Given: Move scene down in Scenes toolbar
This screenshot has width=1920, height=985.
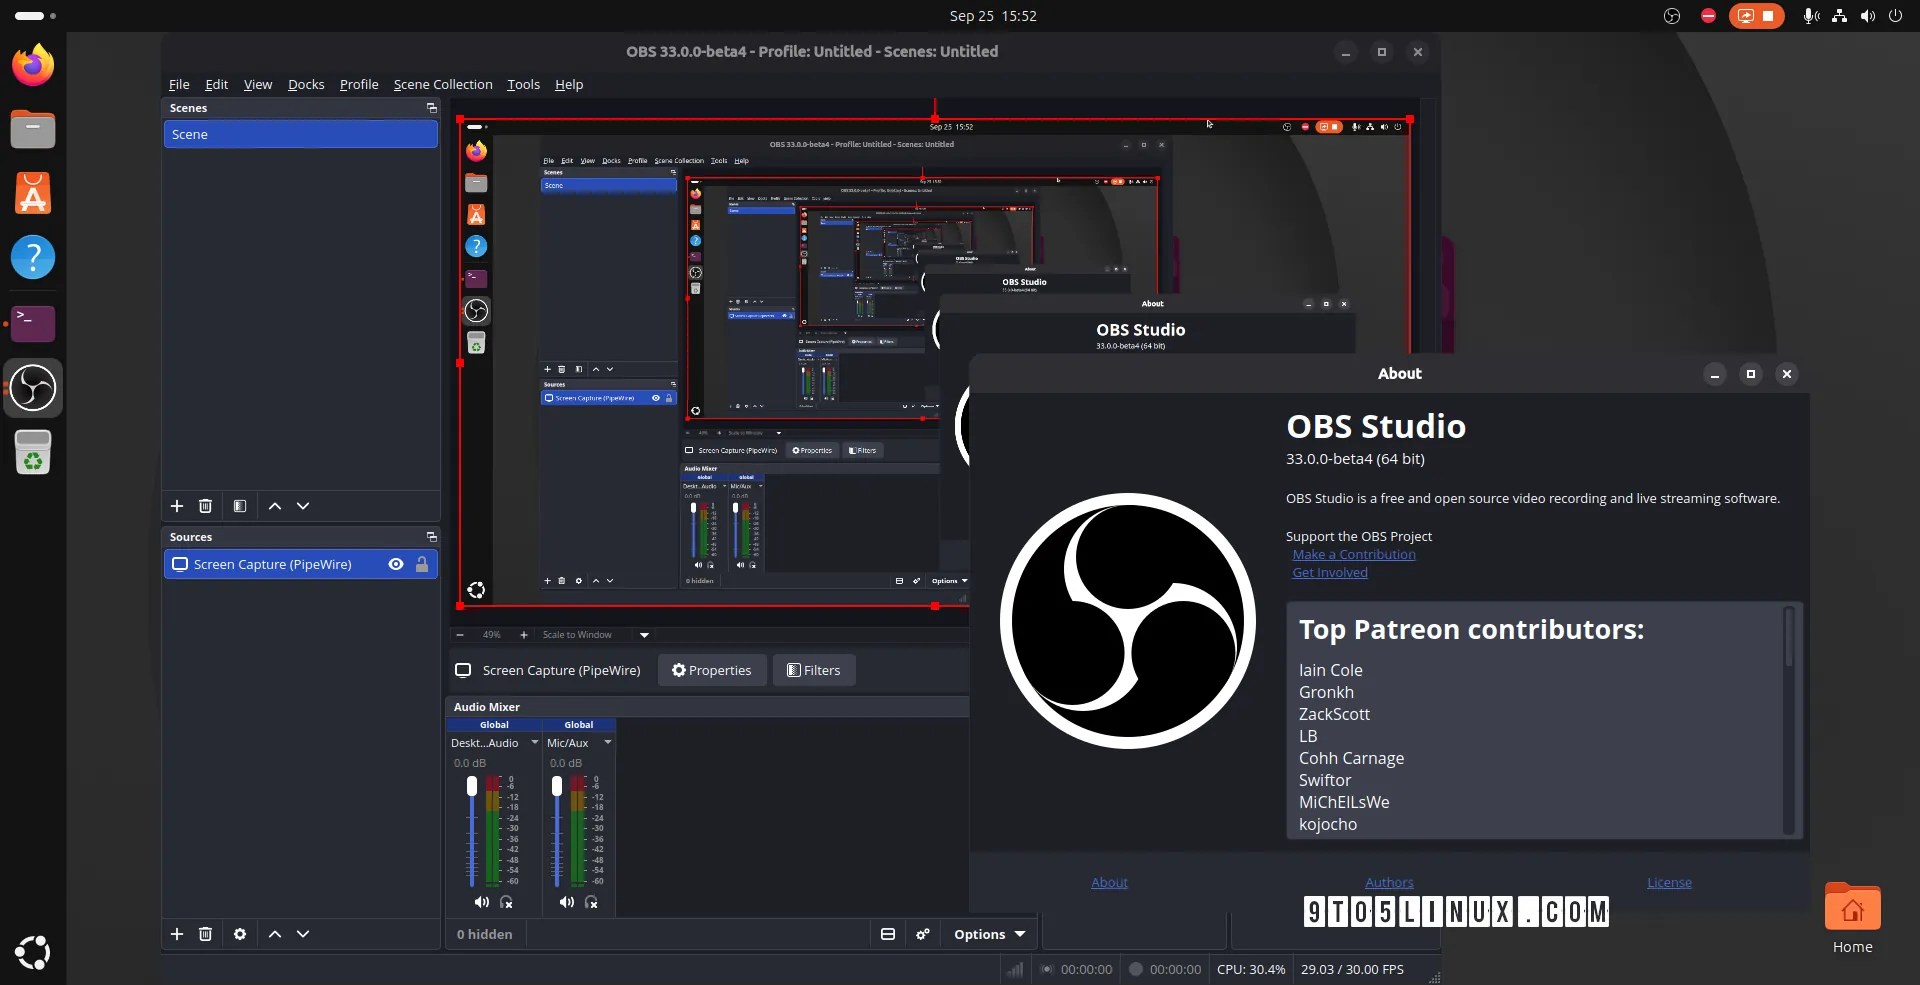Looking at the screenshot, I should (303, 506).
